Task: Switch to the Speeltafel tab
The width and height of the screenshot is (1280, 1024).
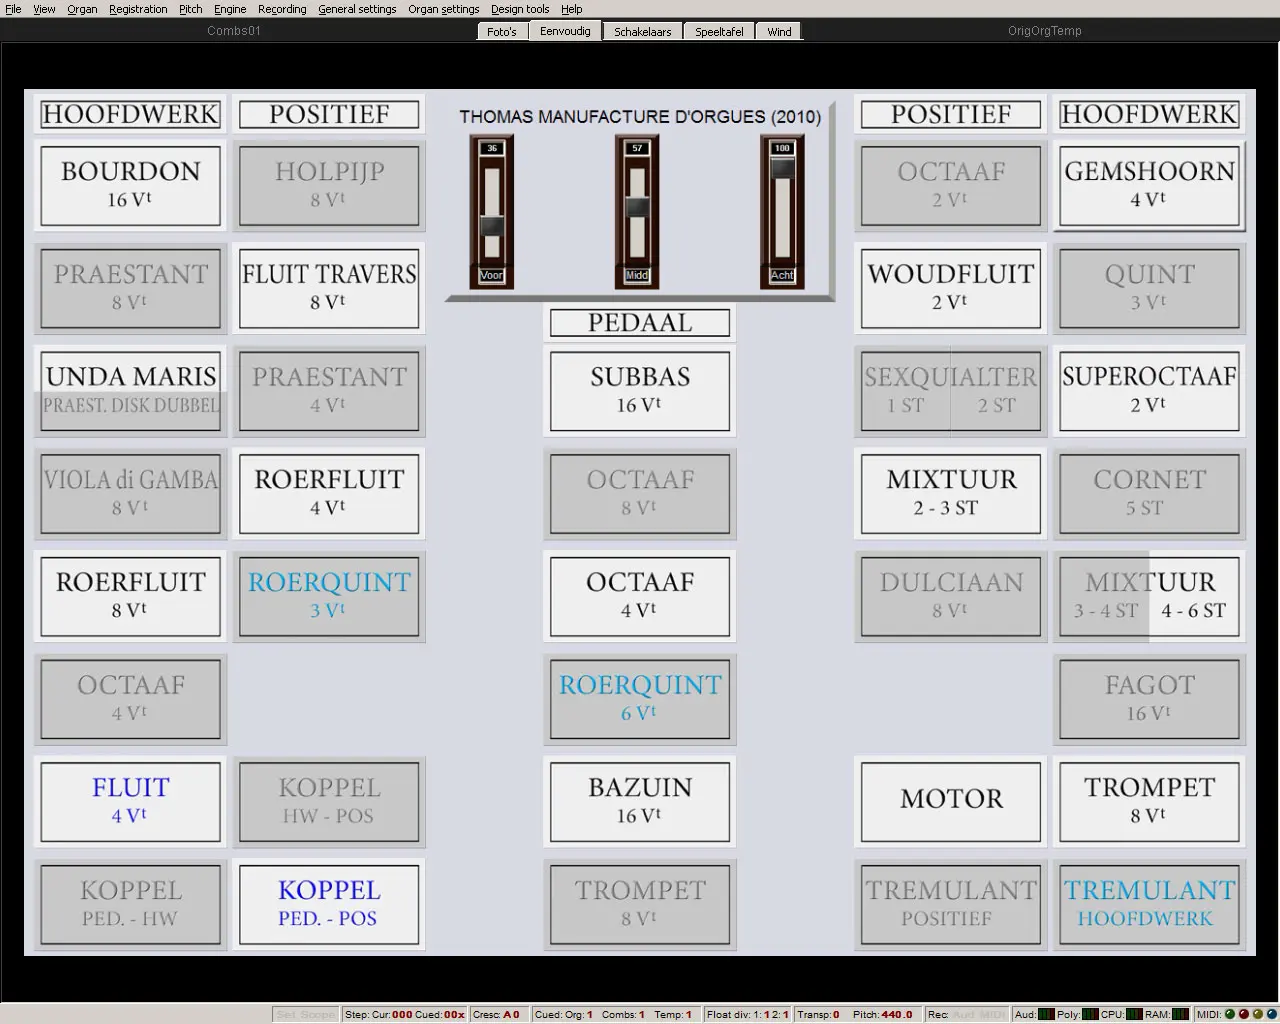Action: [719, 32]
